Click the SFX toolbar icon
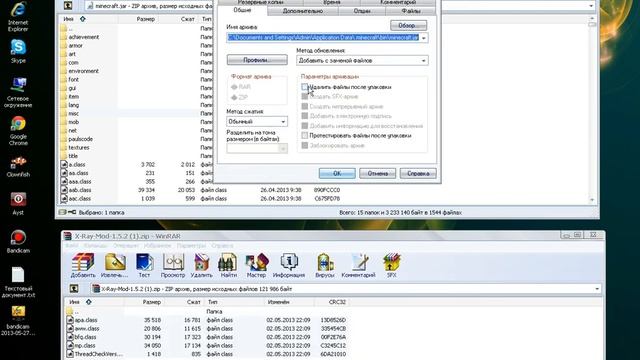The height and width of the screenshot is (360, 640). pyautogui.click(x=391, y=265)
